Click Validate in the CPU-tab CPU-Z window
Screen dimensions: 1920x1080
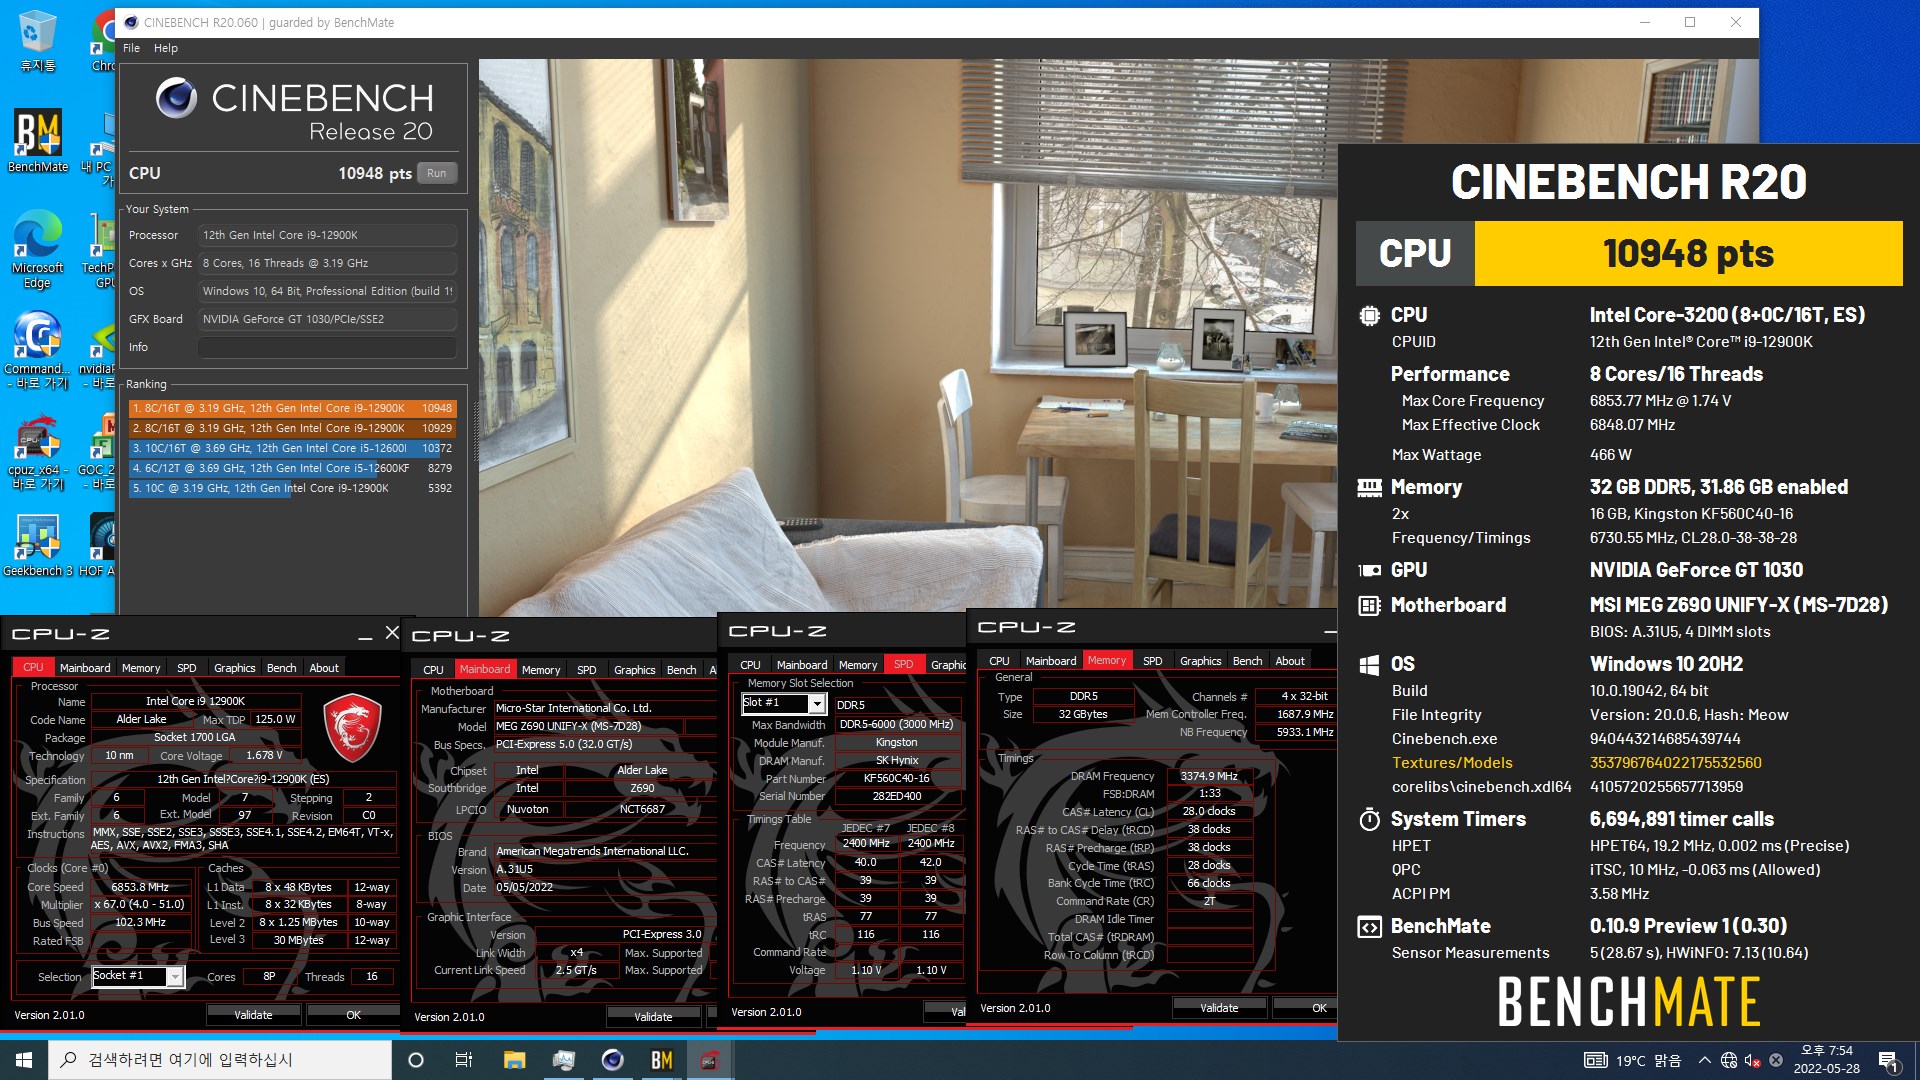click(253, 1014)
